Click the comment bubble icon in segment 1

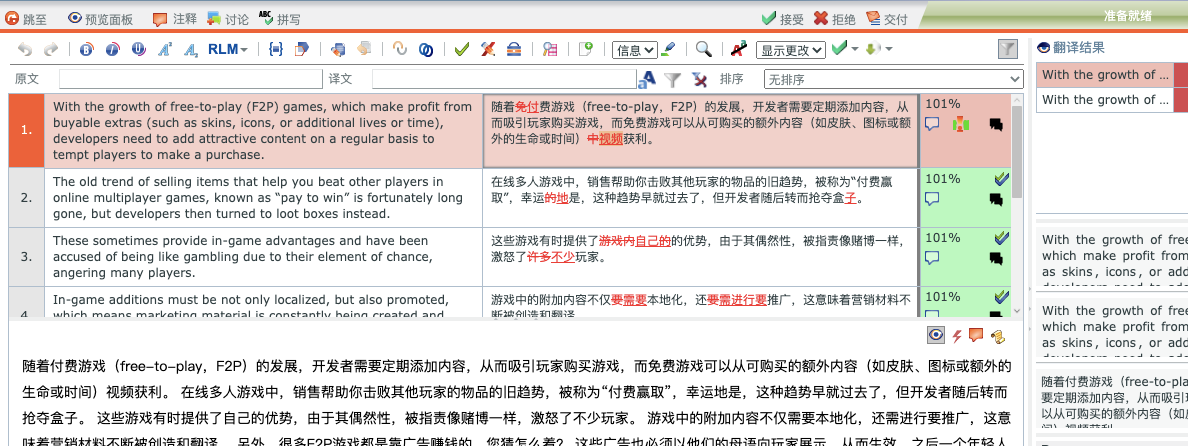pyautogui.click(x=933, y=123)
